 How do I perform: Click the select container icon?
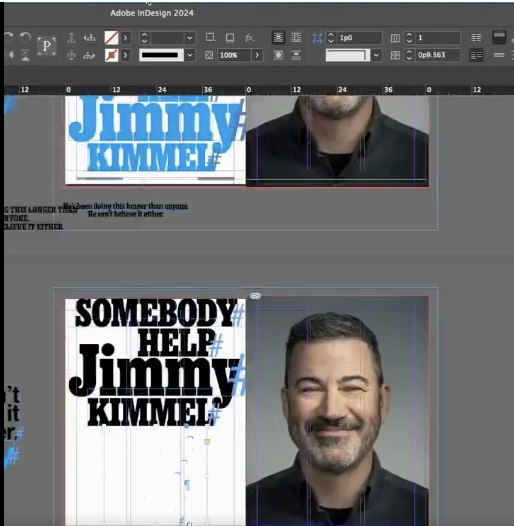pos(71,38)
